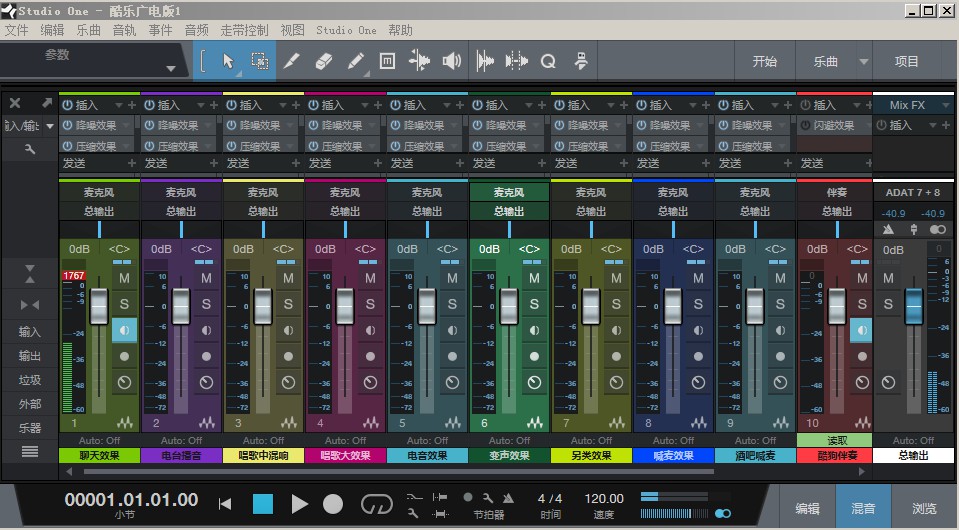Select the Listen speaker tool

coord(452,61)
